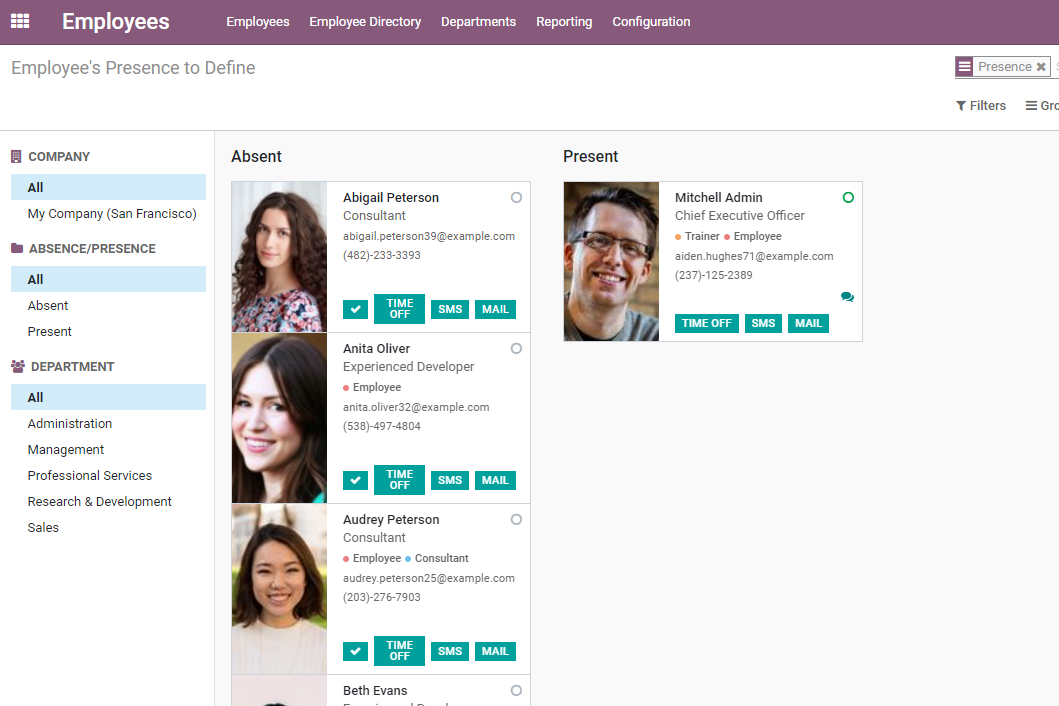Open the Filters dropdown

tap(981, 105)
